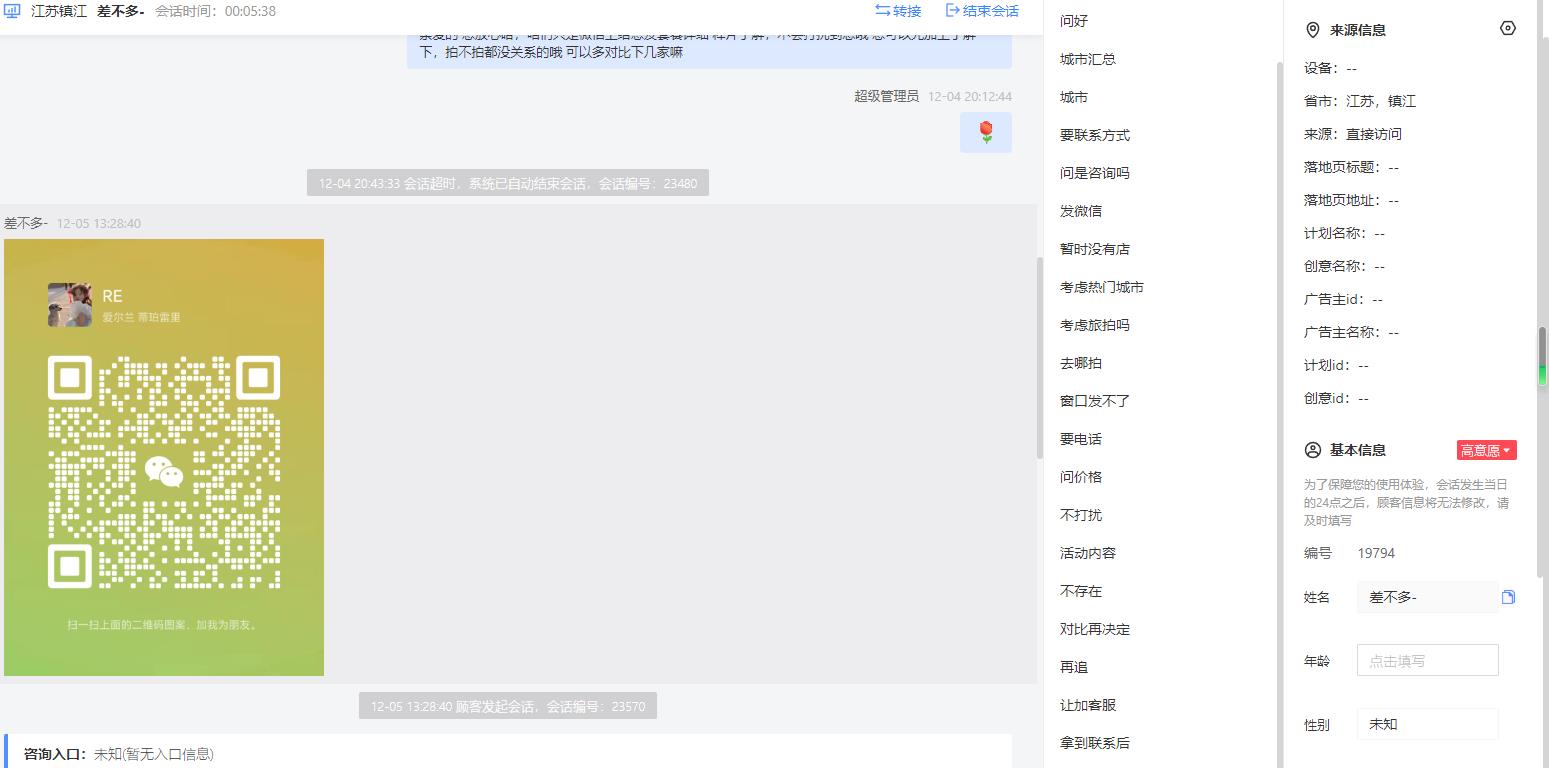The image size is (1549, 768).
Task: Click the 顾客发起会话 notice 23570
Action: click(508, 706)
